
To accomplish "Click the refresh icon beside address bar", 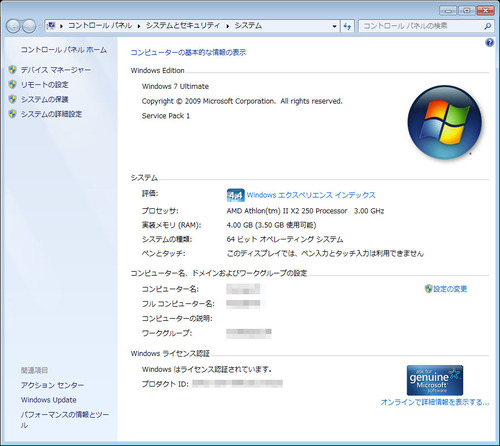I will (x=347, y=26).
